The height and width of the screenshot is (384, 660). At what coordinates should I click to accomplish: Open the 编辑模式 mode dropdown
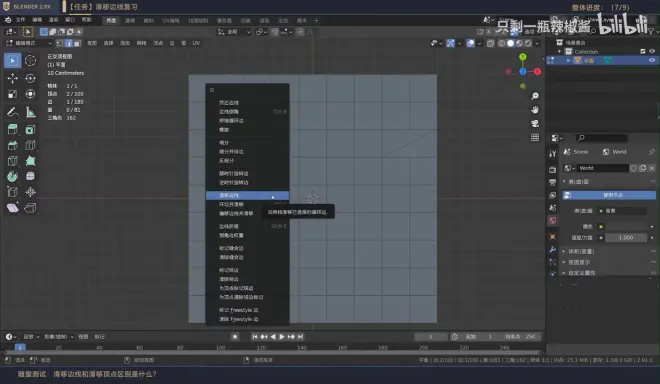pos(29,43)
